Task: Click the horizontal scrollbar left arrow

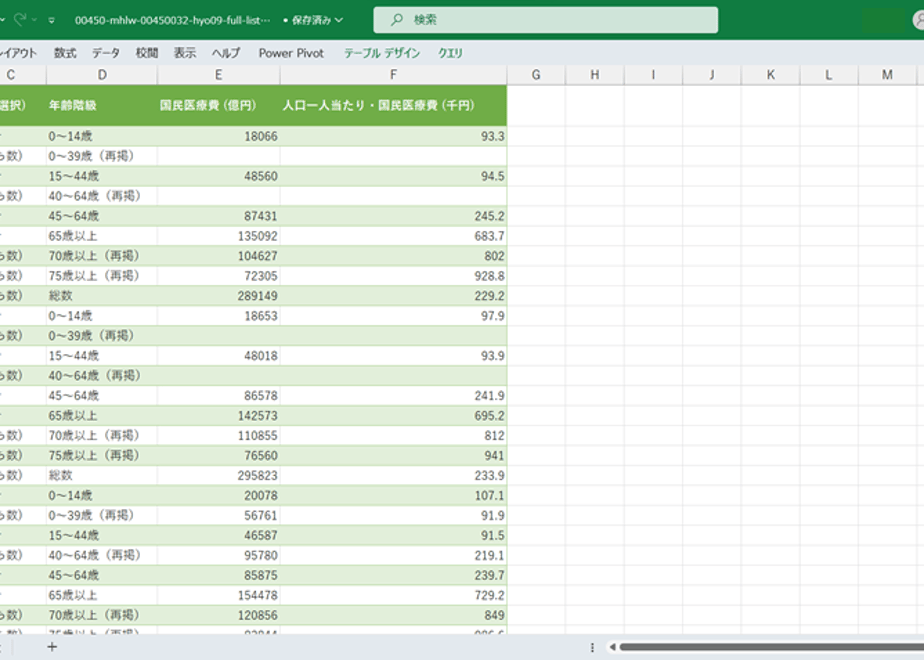Action: (612, 647)
